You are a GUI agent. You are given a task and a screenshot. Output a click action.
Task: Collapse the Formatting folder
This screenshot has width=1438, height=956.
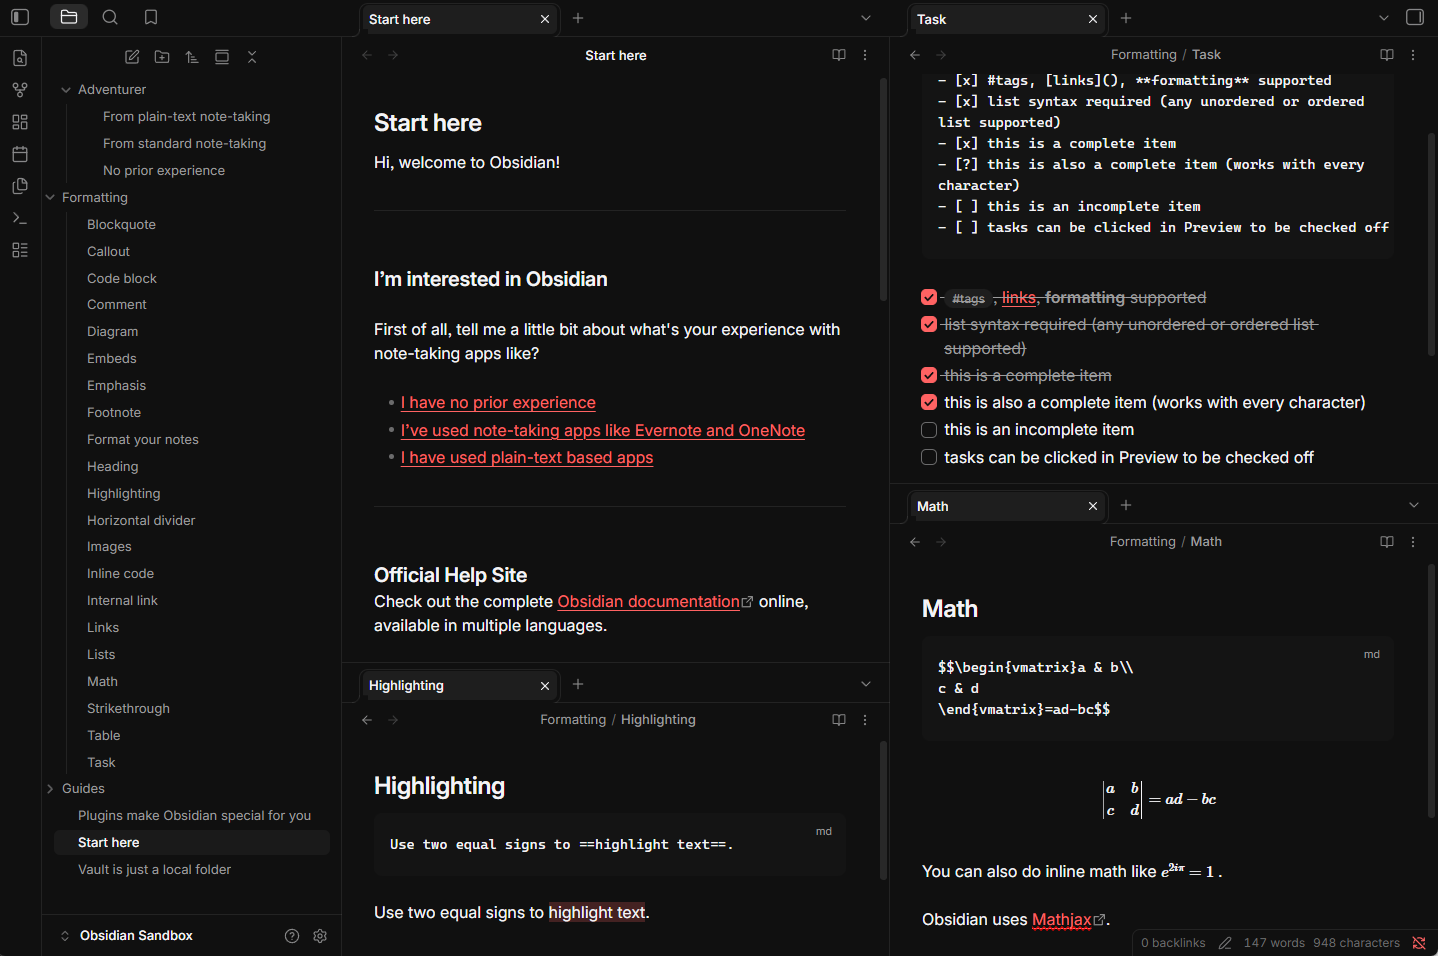pyautogui.click(x=50, y=198)
